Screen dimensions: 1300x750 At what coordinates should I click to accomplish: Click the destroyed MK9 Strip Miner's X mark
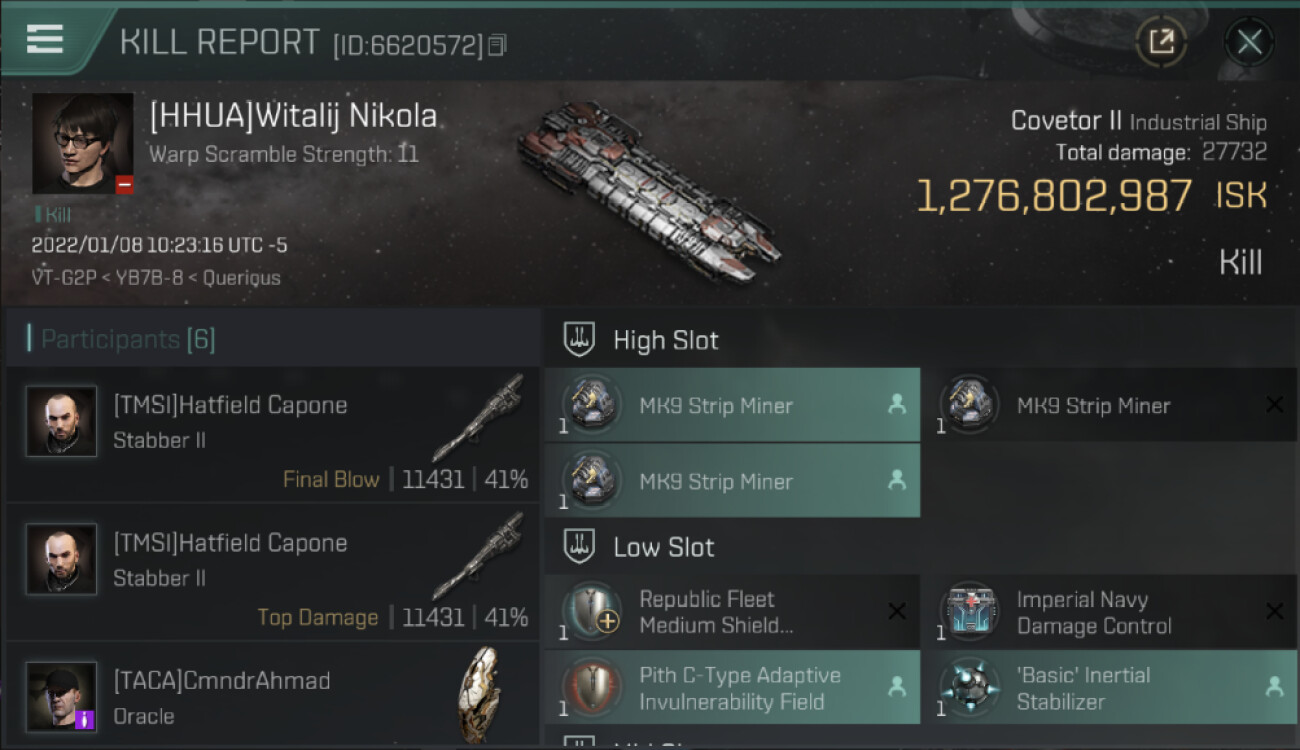(1274, 405)
